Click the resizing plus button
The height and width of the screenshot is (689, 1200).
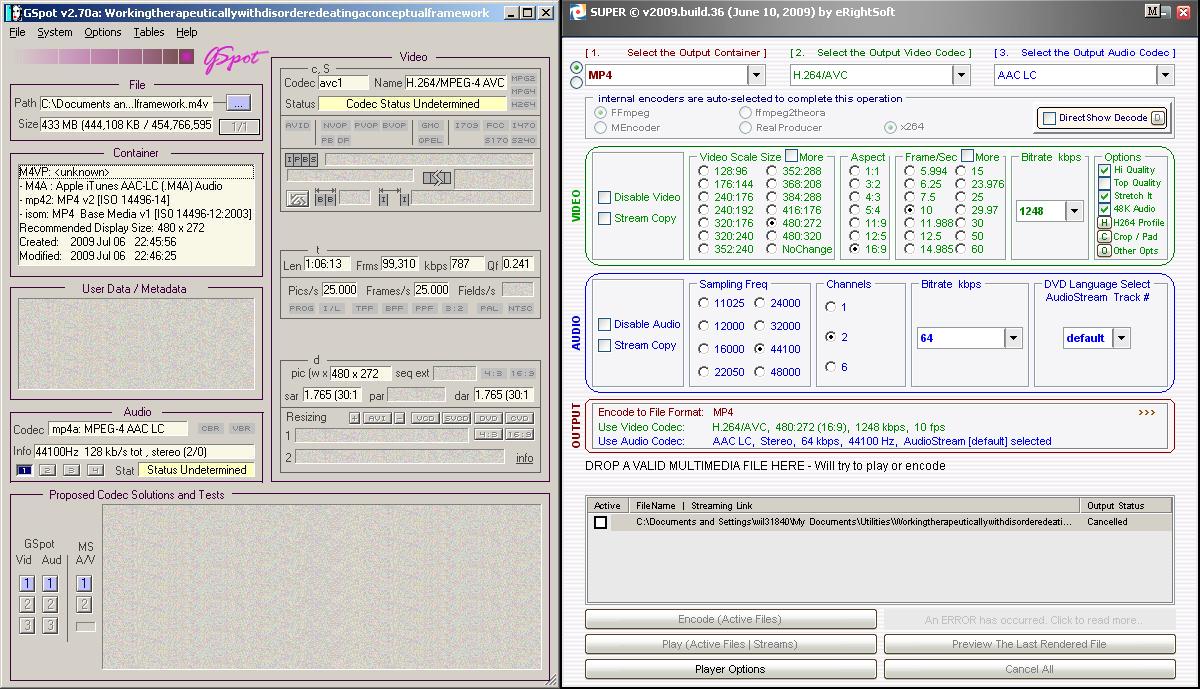354,418
